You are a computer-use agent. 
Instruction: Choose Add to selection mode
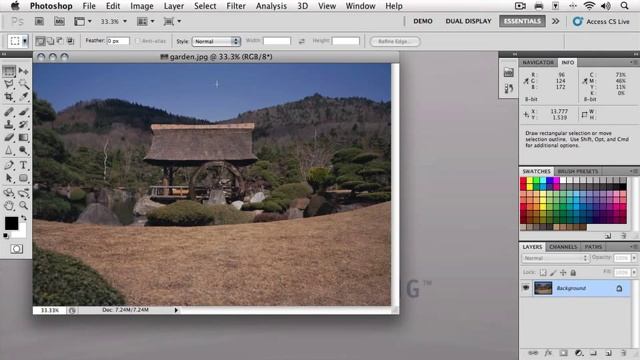50,41
